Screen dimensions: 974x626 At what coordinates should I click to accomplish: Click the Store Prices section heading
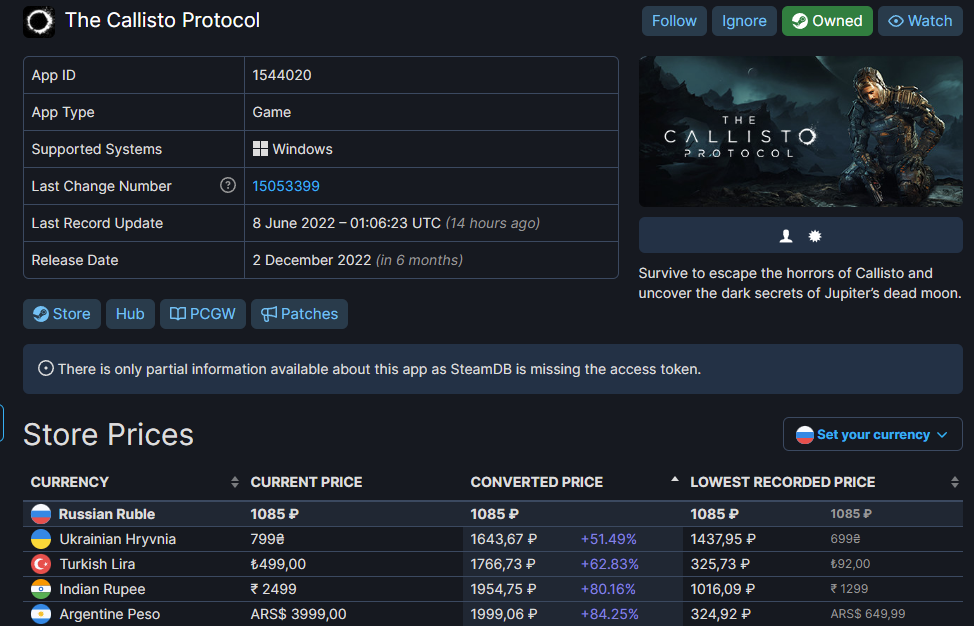click(109, 434)
